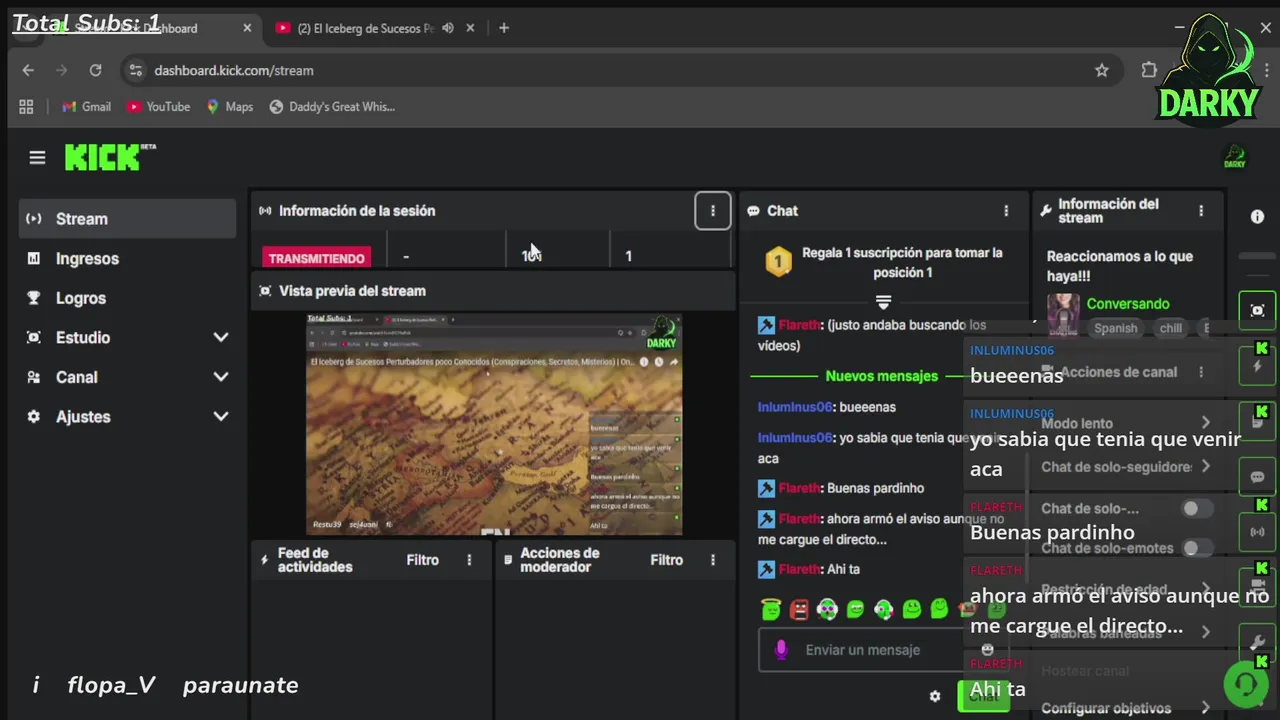The height and width of the screenshot is (720, 1280).
Task: Select the stream preview widget icon in right rail
Action: [1257, 310]
